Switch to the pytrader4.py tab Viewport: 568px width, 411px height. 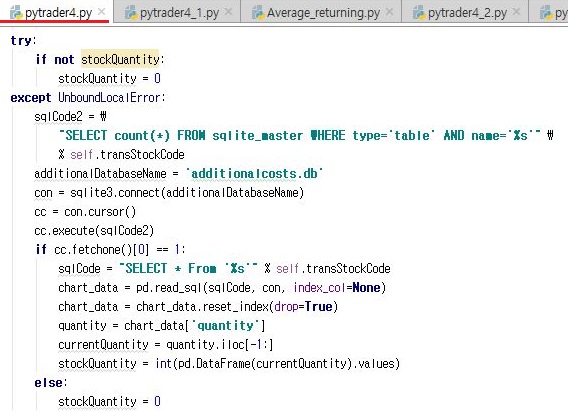58,13
